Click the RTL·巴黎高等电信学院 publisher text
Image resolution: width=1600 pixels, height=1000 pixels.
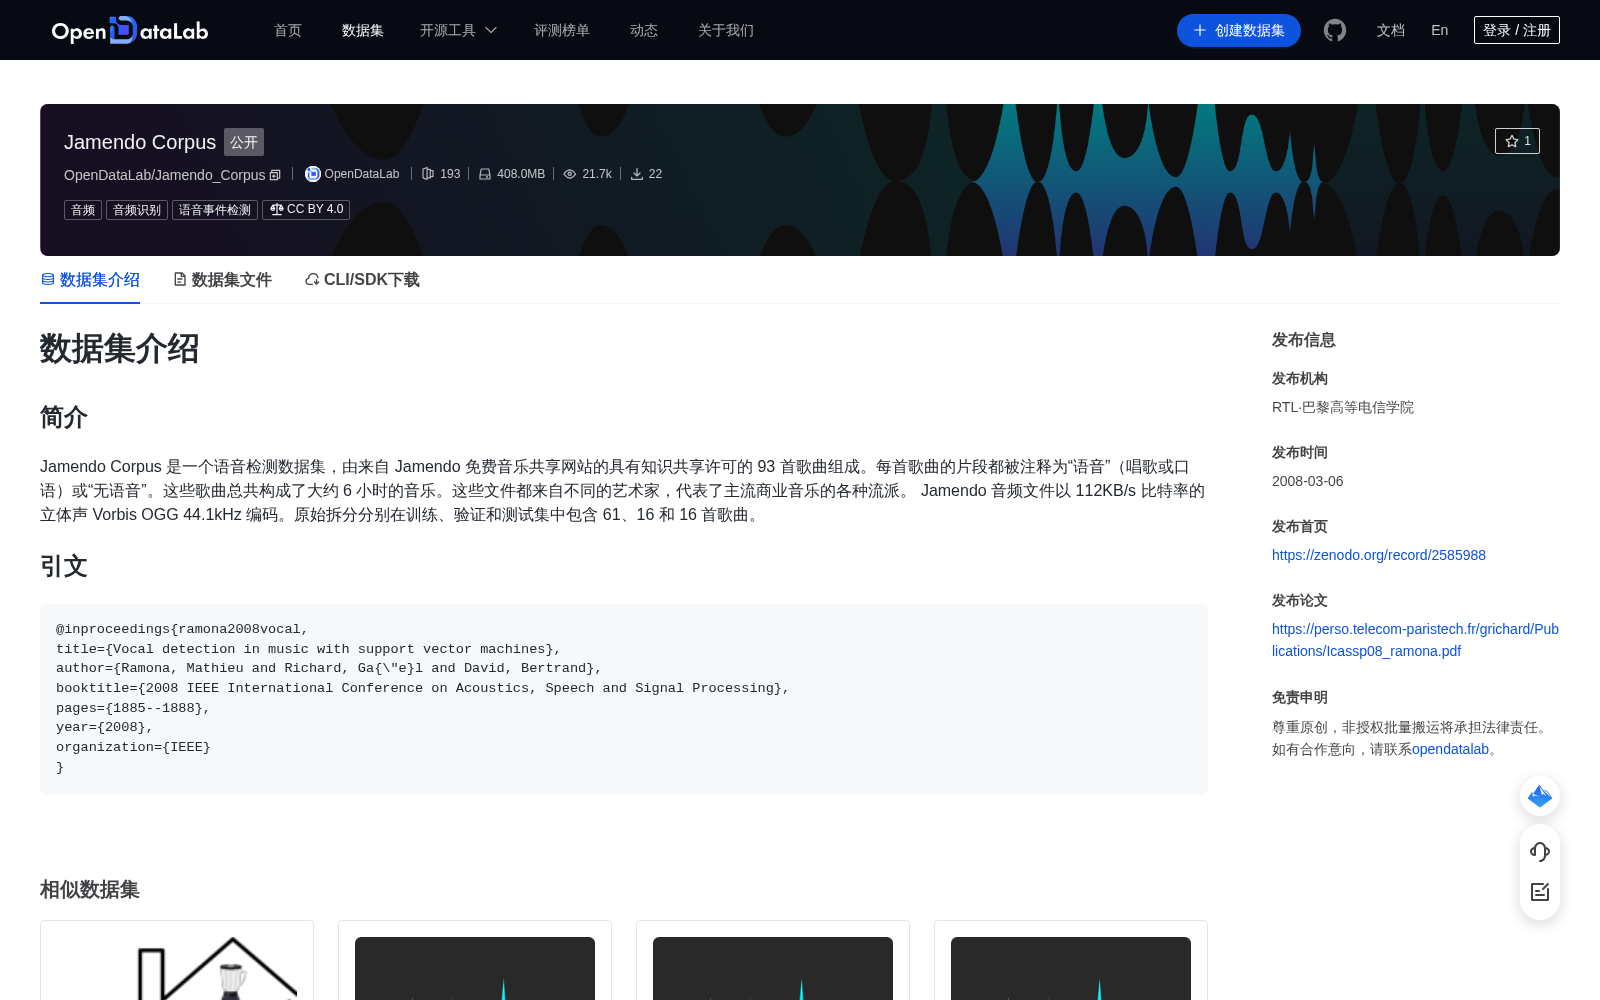(1343, 407)
